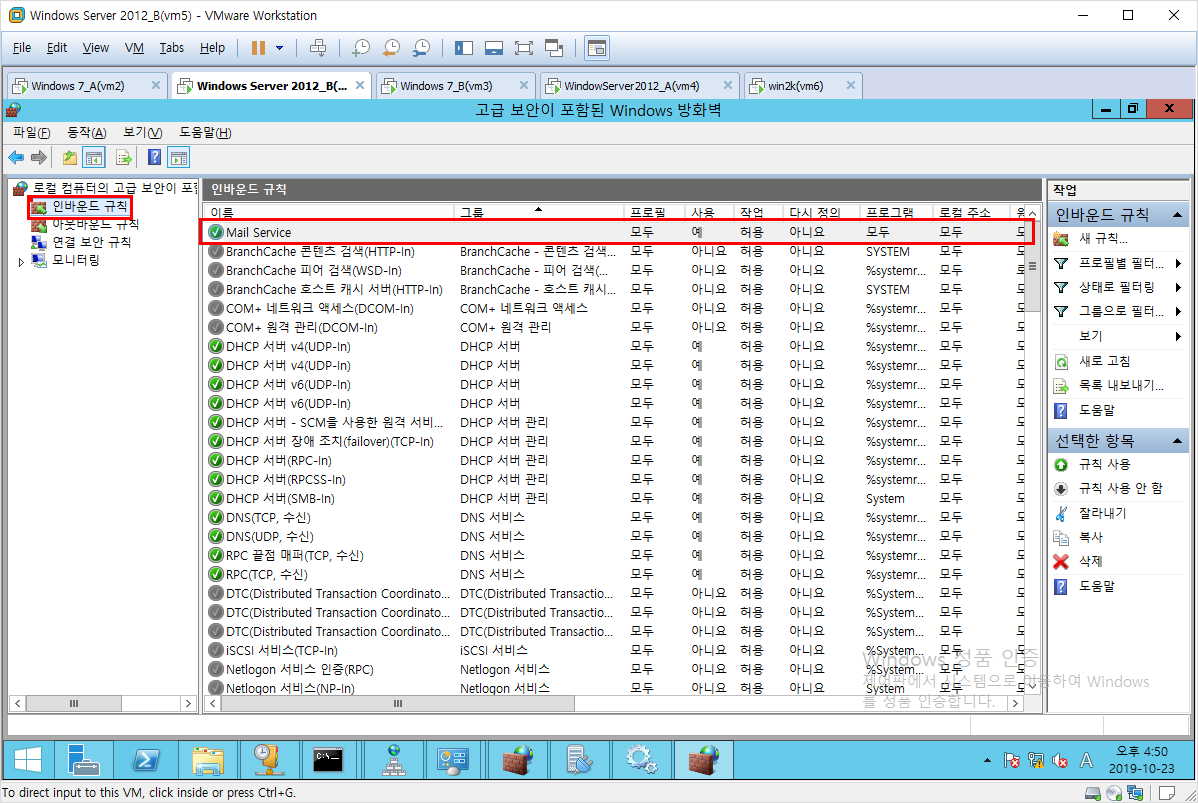The width and height of the screenshot is (1198, 803).
Task: Take a snapshot with the clock-plus icon
Action: (x=361, y=48)
